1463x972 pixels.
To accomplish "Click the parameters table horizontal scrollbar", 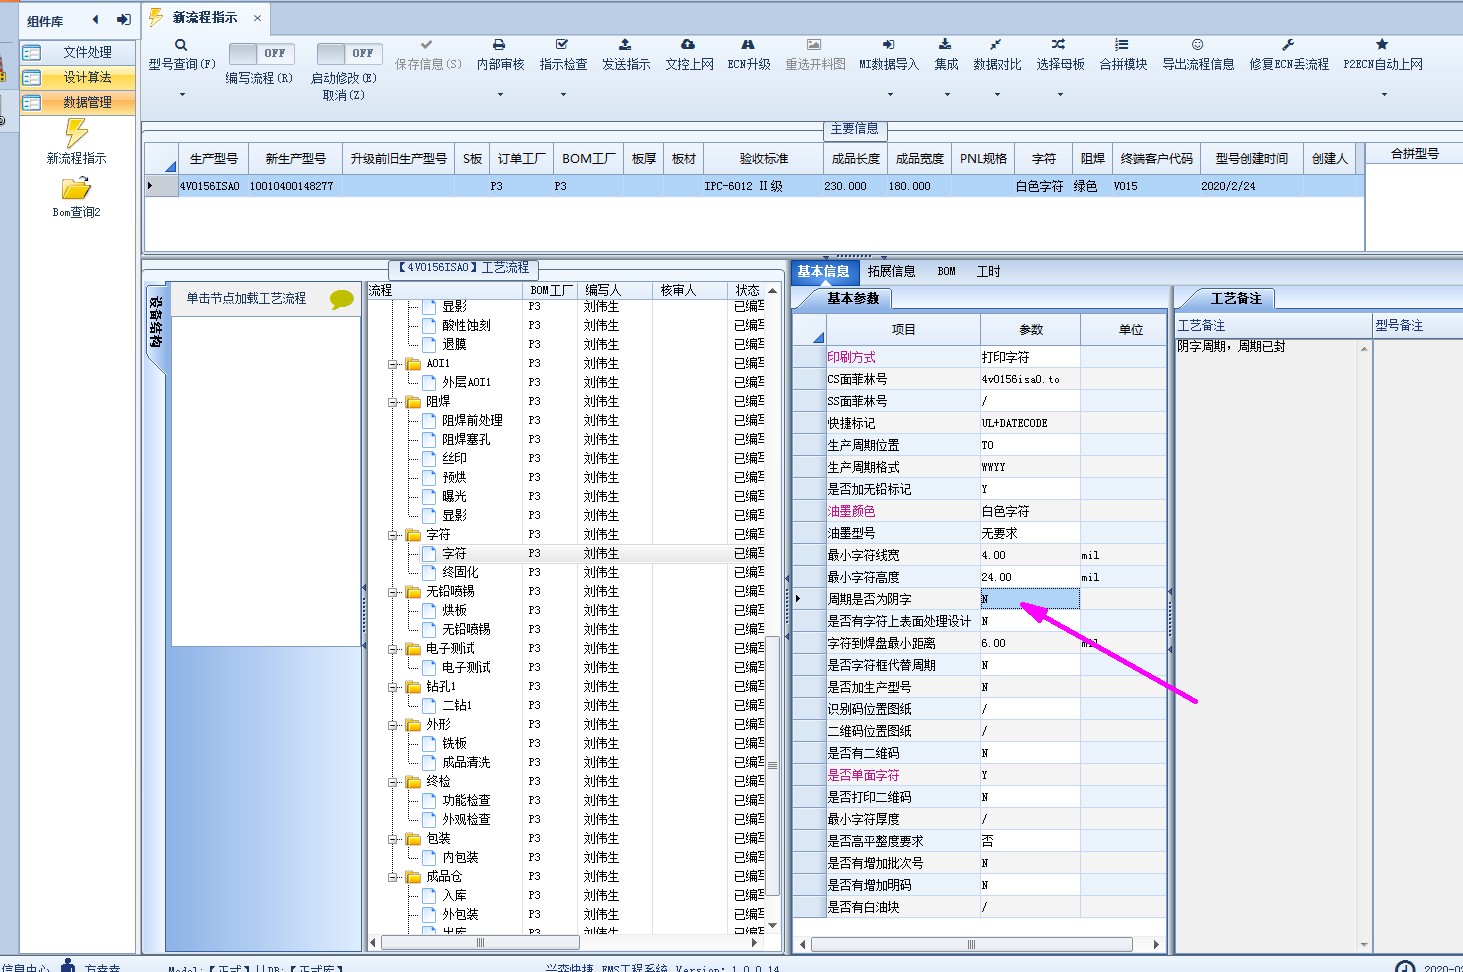I will click(x=972, y=944).
